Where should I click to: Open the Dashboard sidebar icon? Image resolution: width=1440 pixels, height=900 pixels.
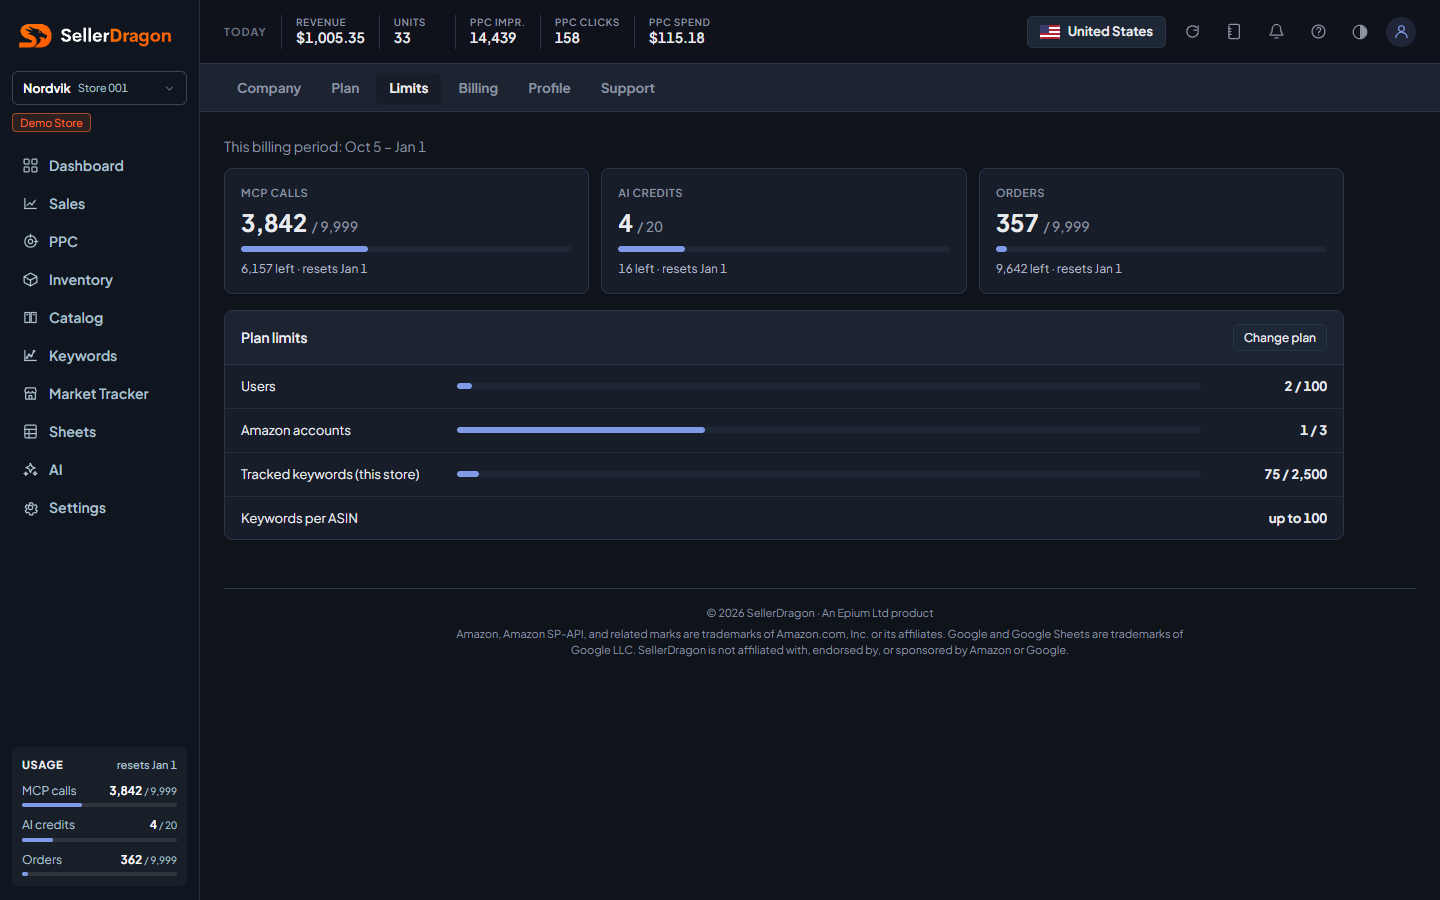click(31, 166)
